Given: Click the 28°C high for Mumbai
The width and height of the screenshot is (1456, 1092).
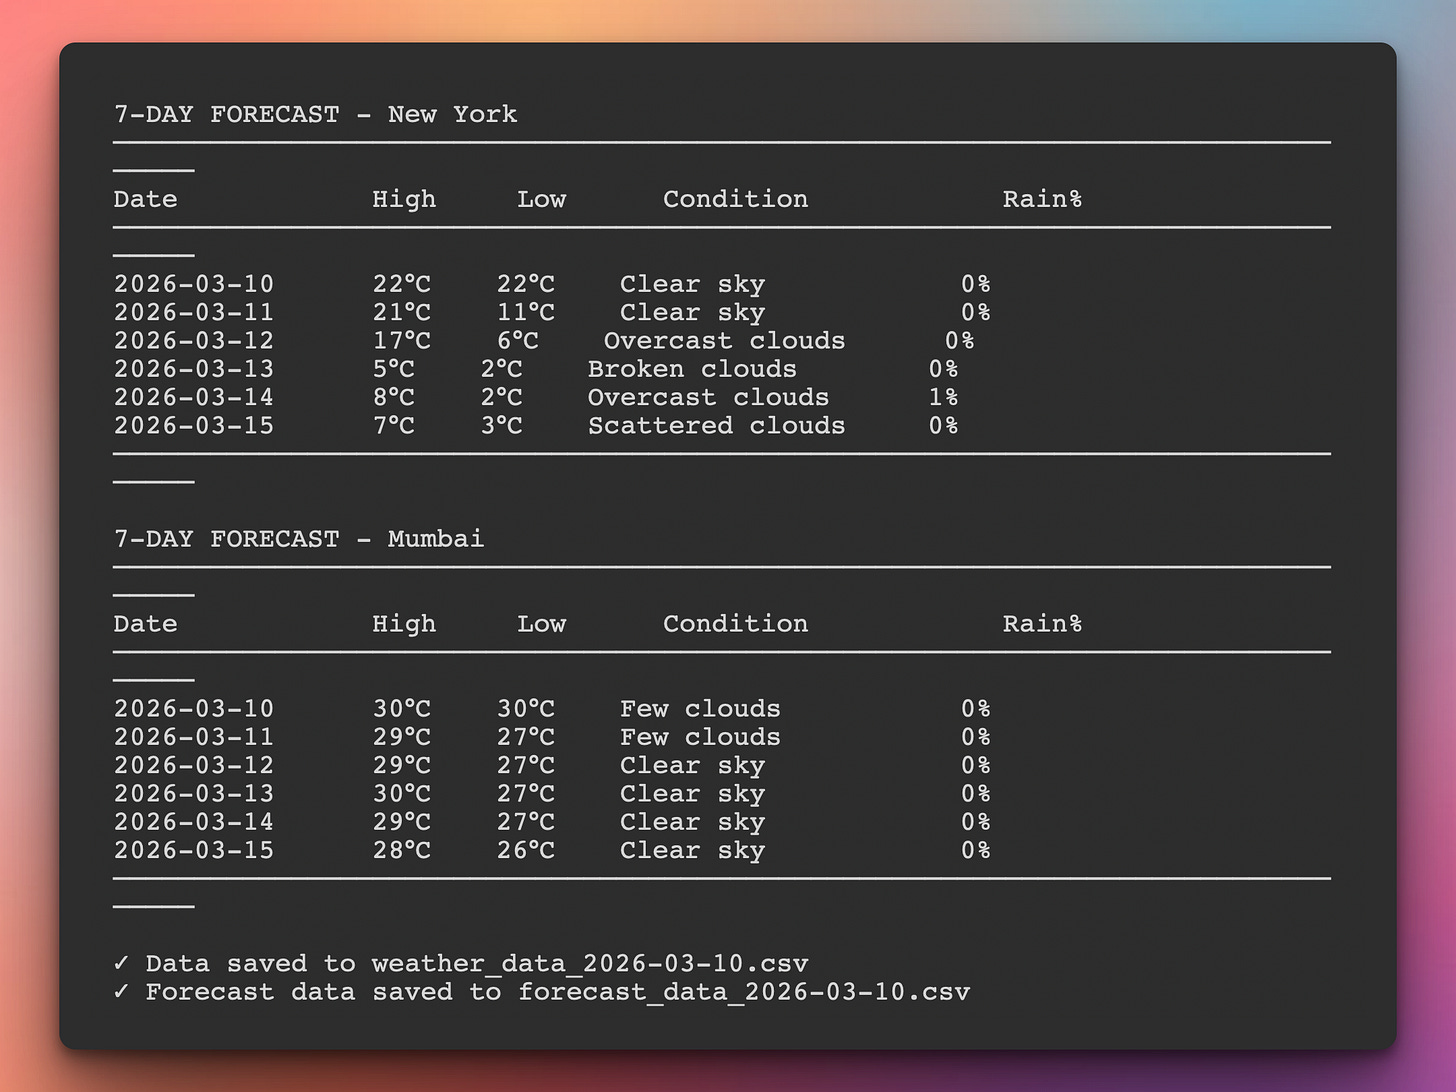Looking at the screenshot, I should click(402, 850).
